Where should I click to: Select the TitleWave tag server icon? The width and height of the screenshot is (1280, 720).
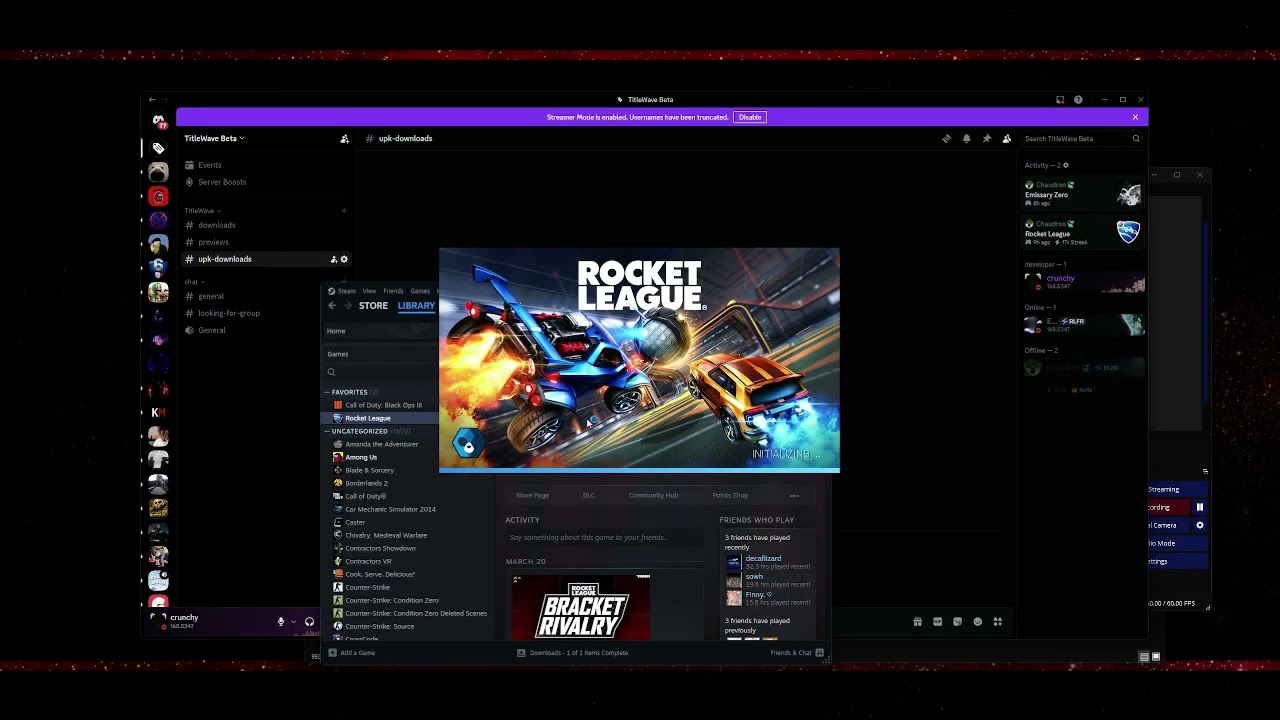tap(159, 148)
